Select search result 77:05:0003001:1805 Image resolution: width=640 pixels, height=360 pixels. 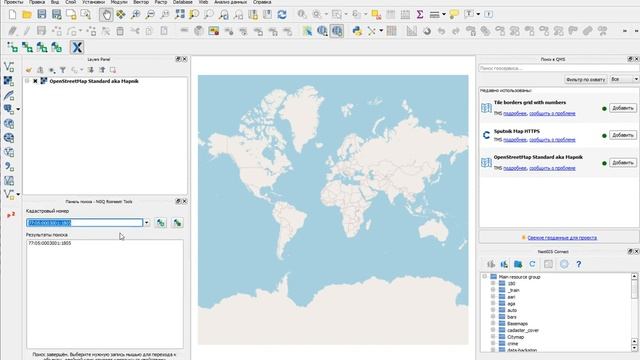click(50, 243)
